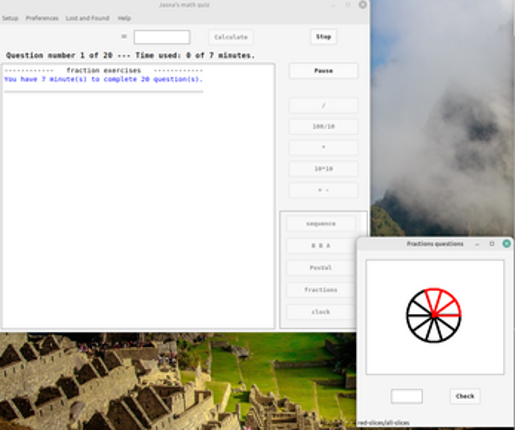Screen dimensions: 515x430
Task: Click the fraction answer field in Fractions questions
Action: tap(407, 396)
